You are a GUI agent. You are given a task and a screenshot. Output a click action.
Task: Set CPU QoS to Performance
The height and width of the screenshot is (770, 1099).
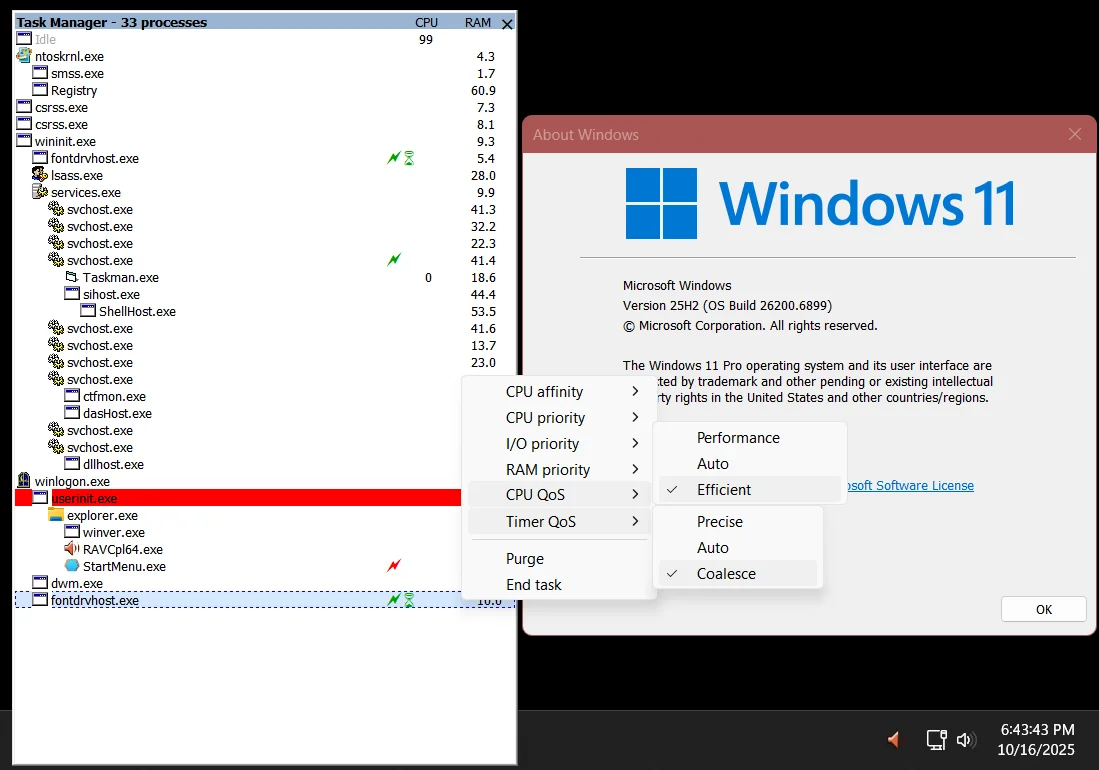pos(749,438)
